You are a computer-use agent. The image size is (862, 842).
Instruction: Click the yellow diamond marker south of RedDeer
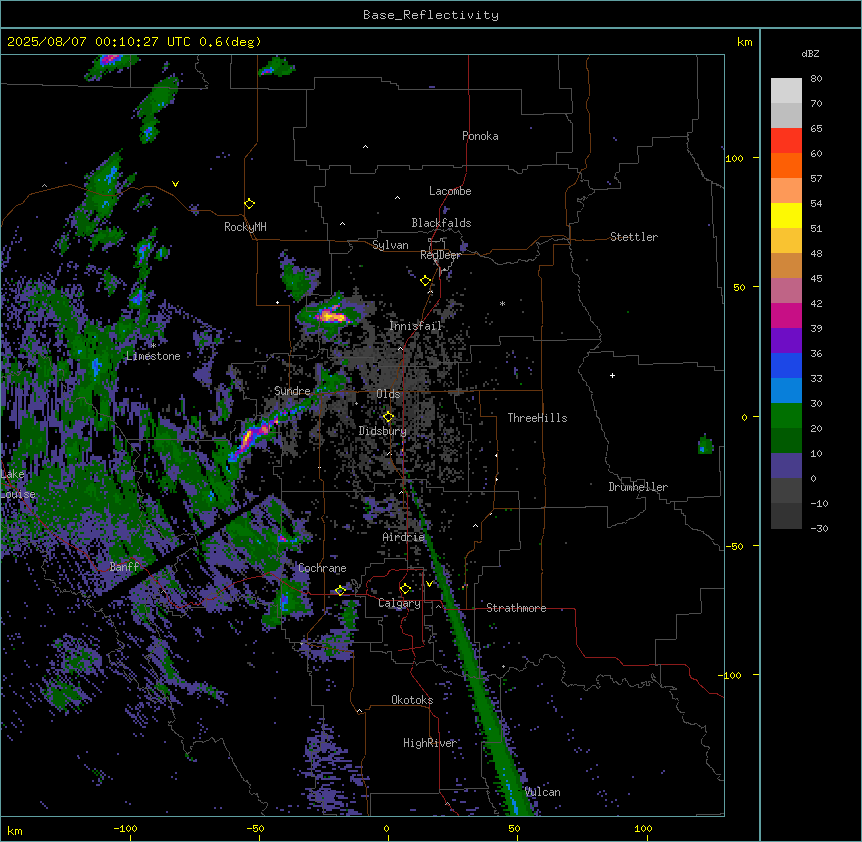(425, 281)
